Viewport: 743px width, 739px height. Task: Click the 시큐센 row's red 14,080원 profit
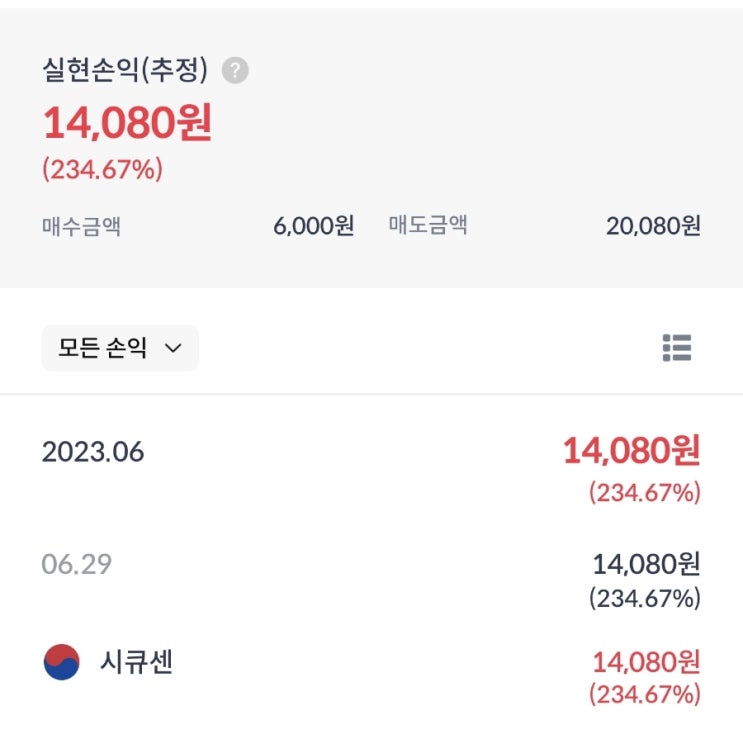646,661
